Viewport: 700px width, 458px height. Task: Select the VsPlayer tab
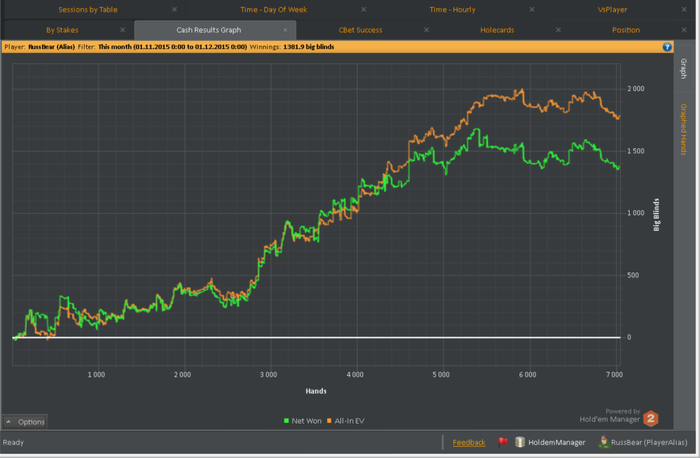(x=612, y=9)
